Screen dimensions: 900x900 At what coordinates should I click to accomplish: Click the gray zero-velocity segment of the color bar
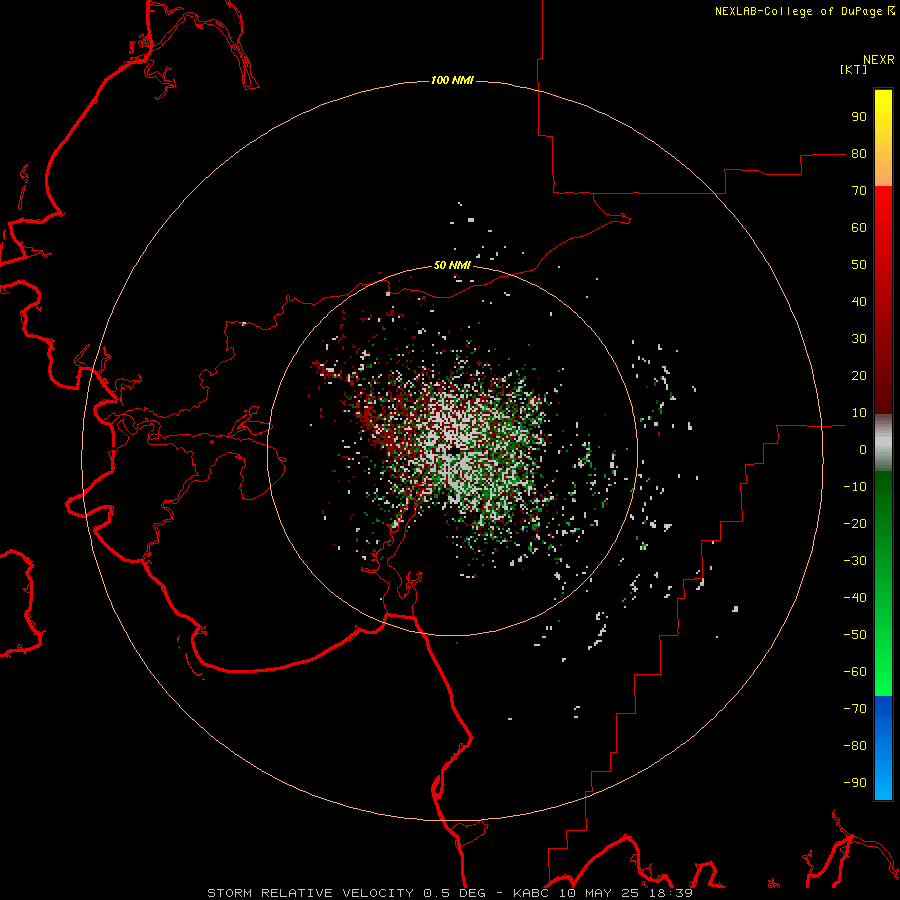click(x=883, y=443)
